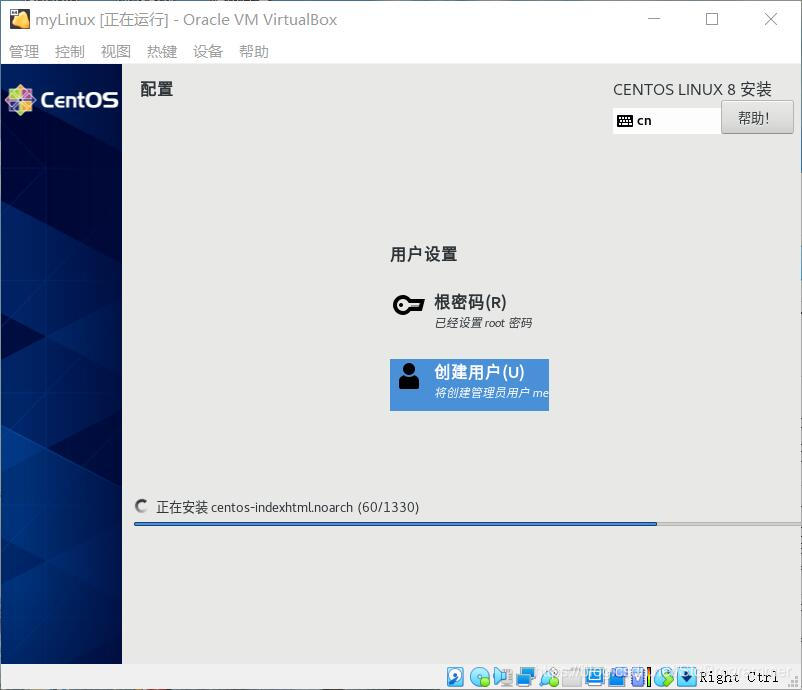Viewport: 802px width, 690px height.
Task: Click the network adapters status icon
Action: coord(526,677)
